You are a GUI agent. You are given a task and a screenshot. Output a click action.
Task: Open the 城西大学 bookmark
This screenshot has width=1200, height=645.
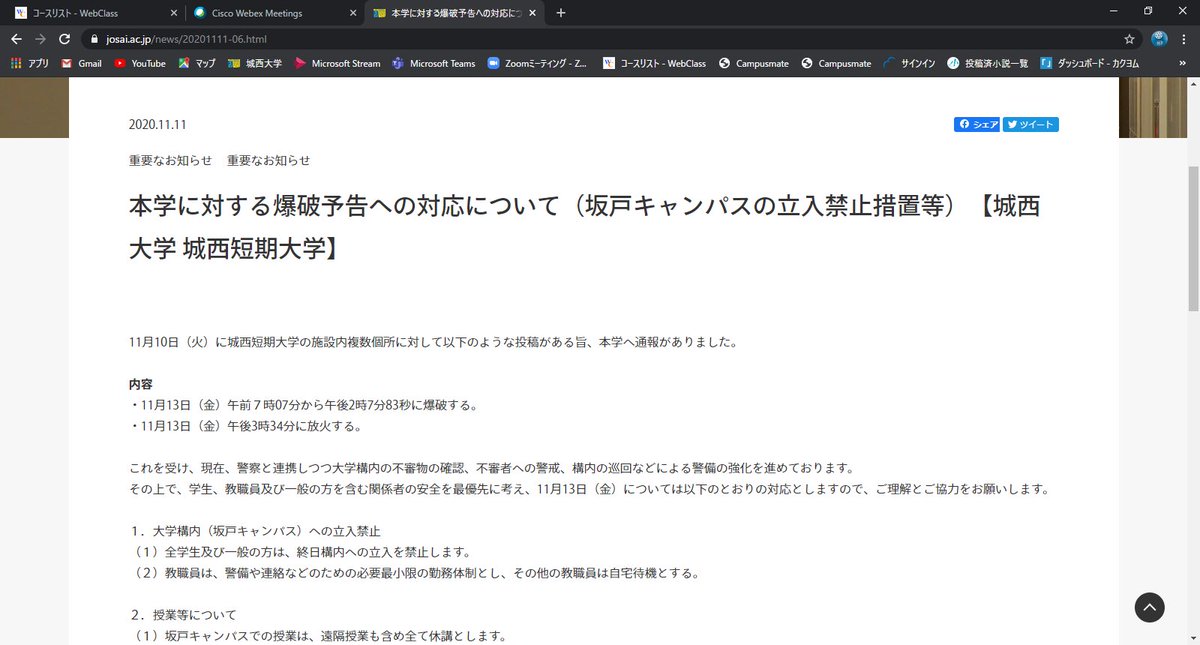point(254,63)
